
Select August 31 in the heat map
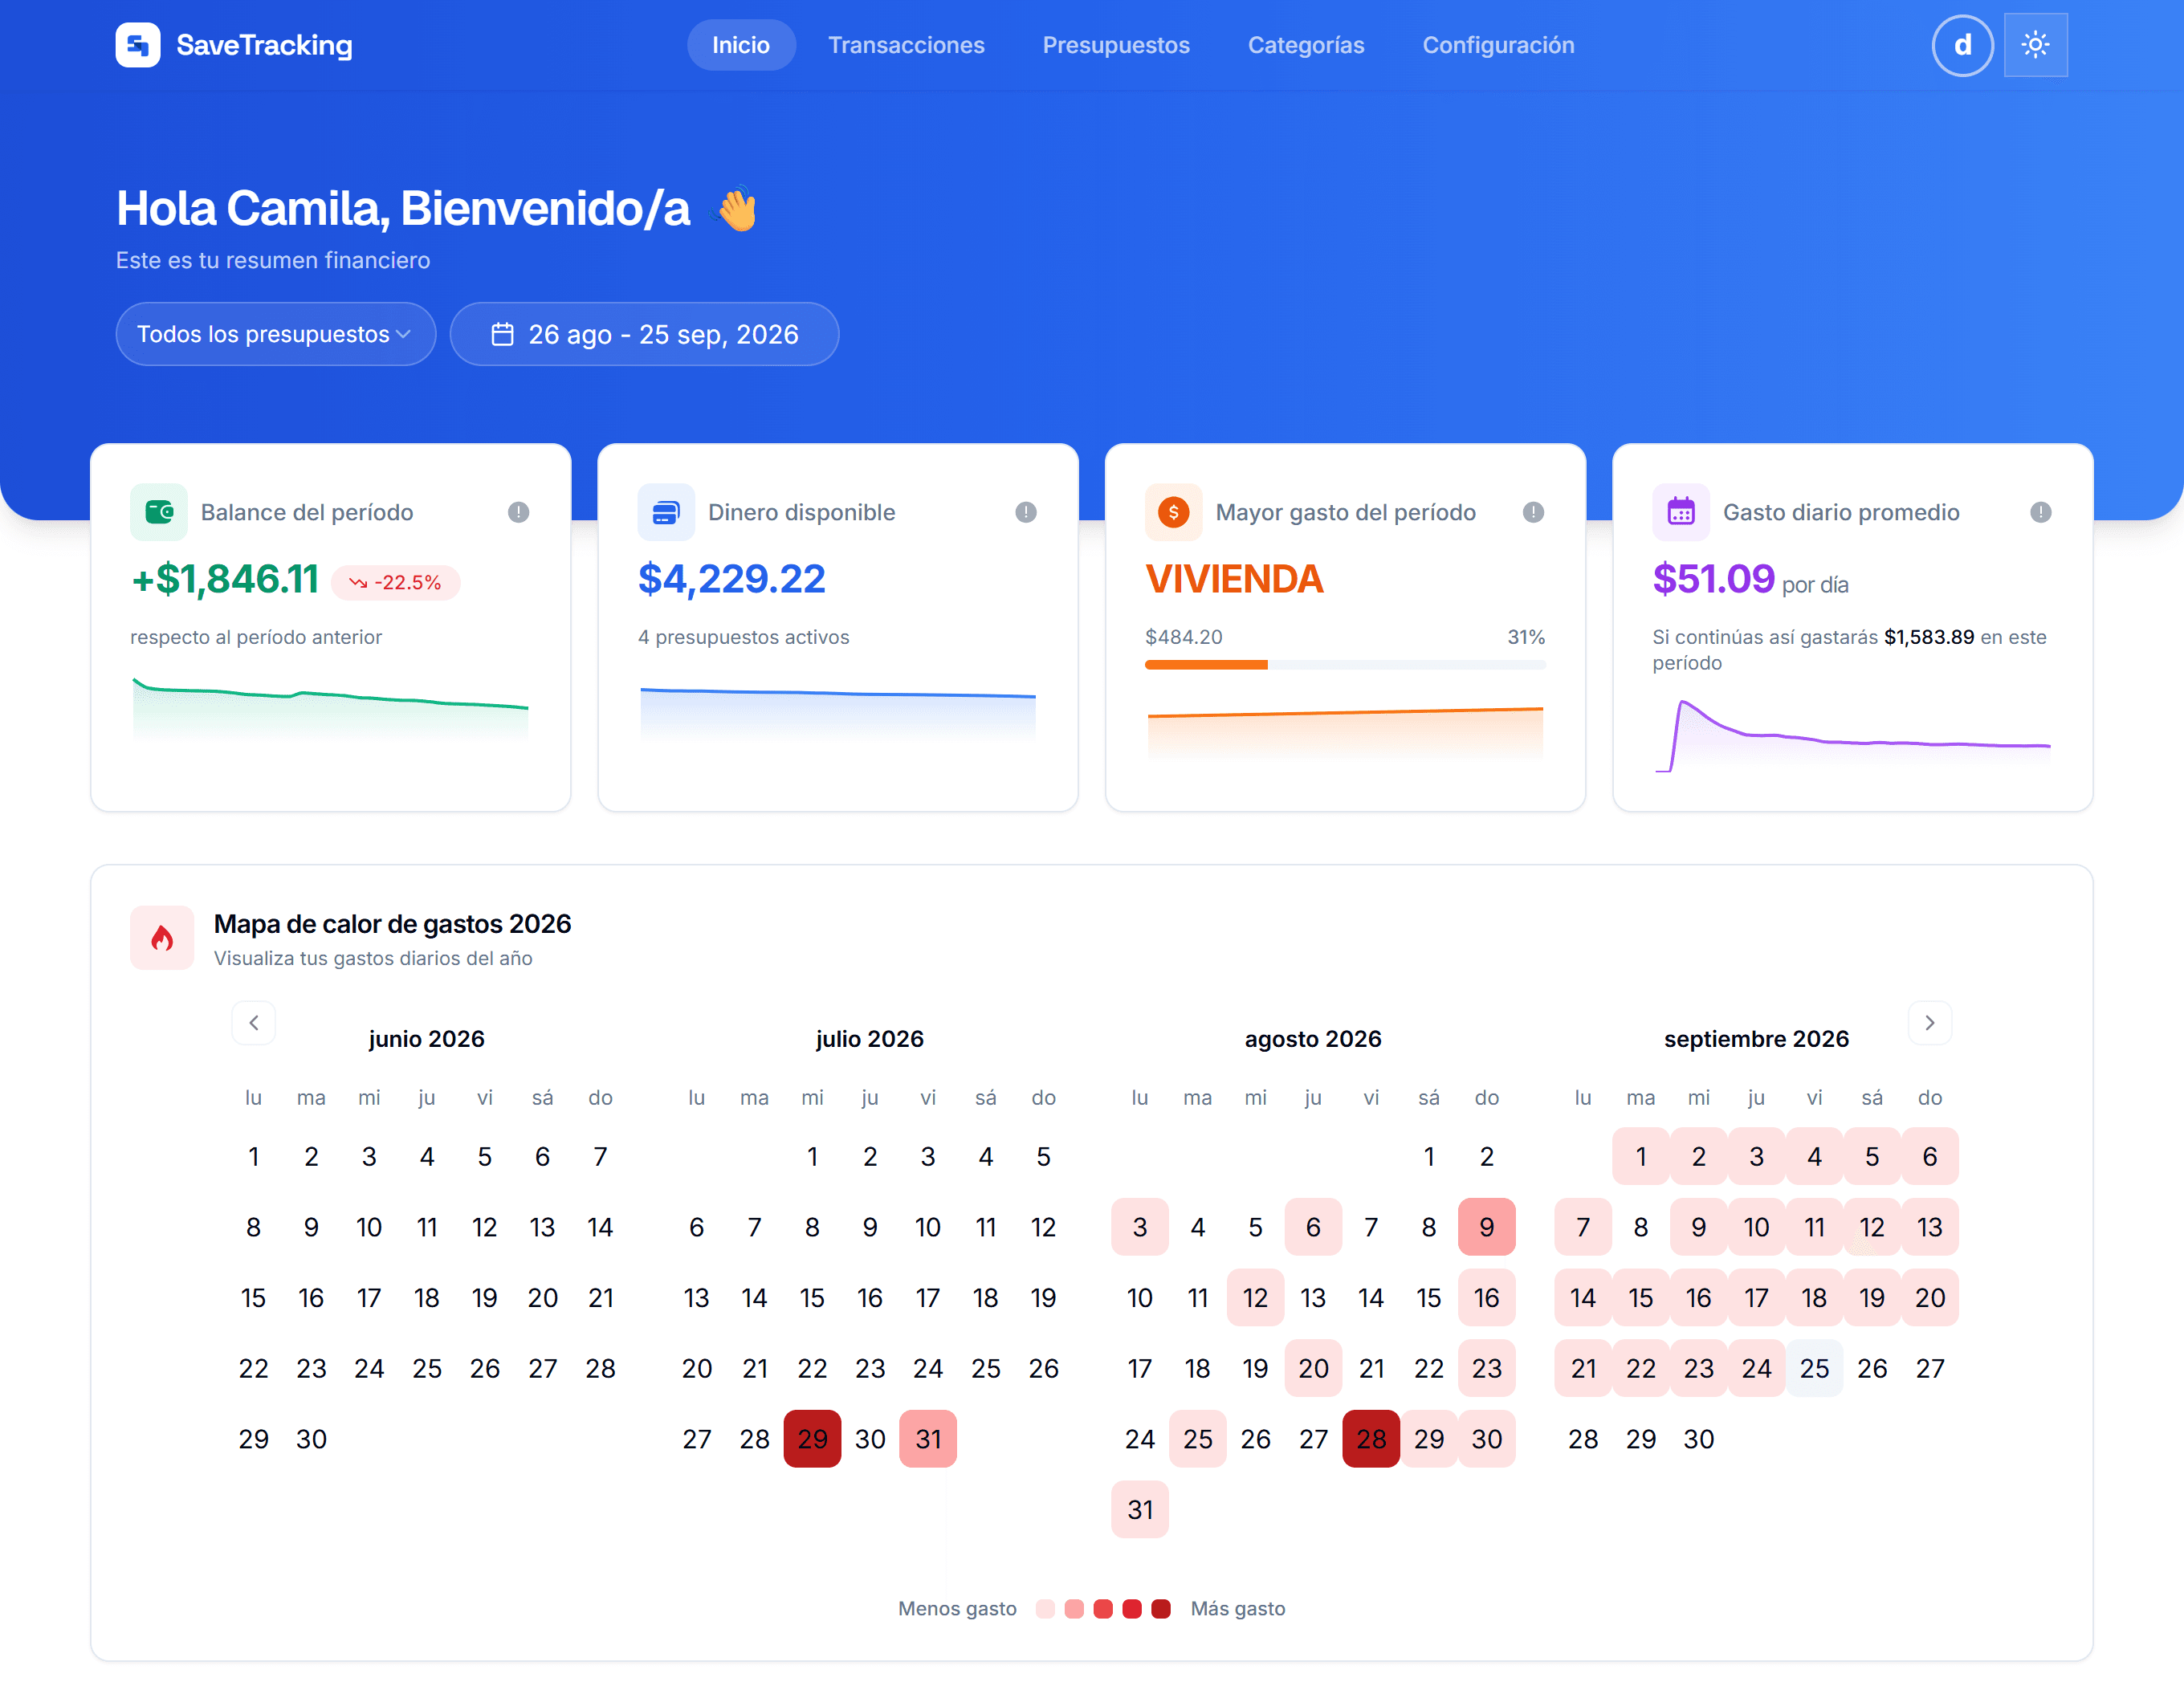coord(1140,1510)
